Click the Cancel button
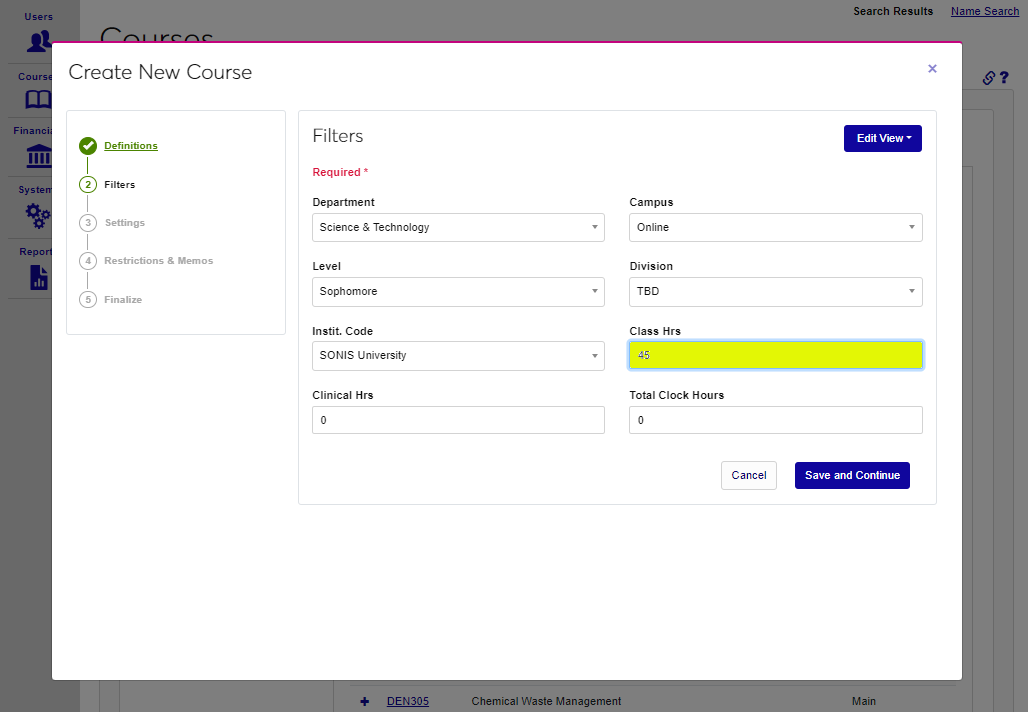This screenshot has height=712, width=1028. coord(748,476)
